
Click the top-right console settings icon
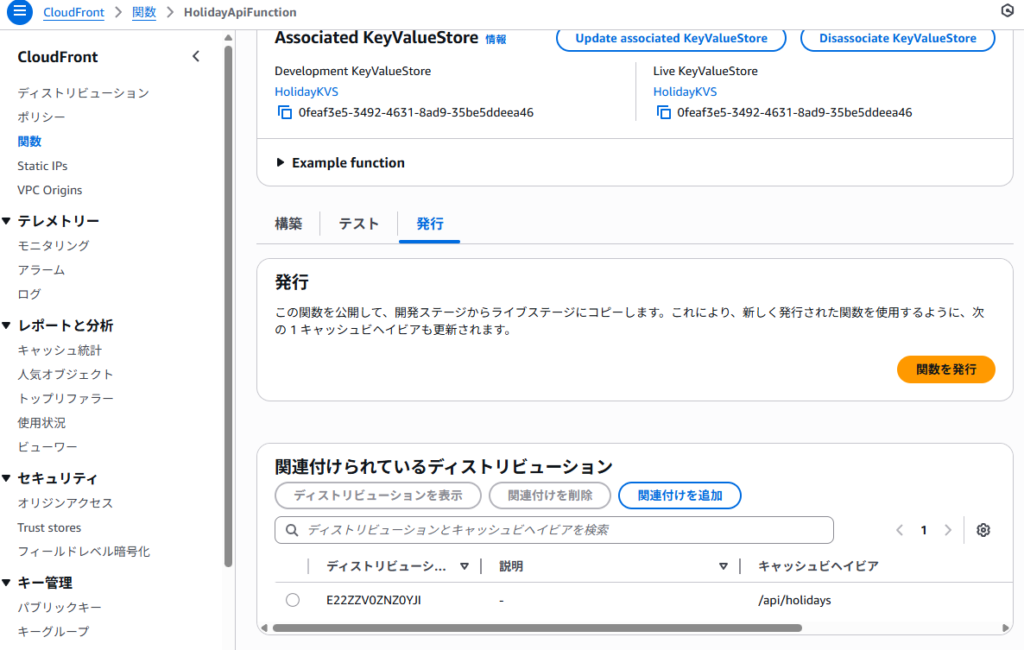(1006, 12)
